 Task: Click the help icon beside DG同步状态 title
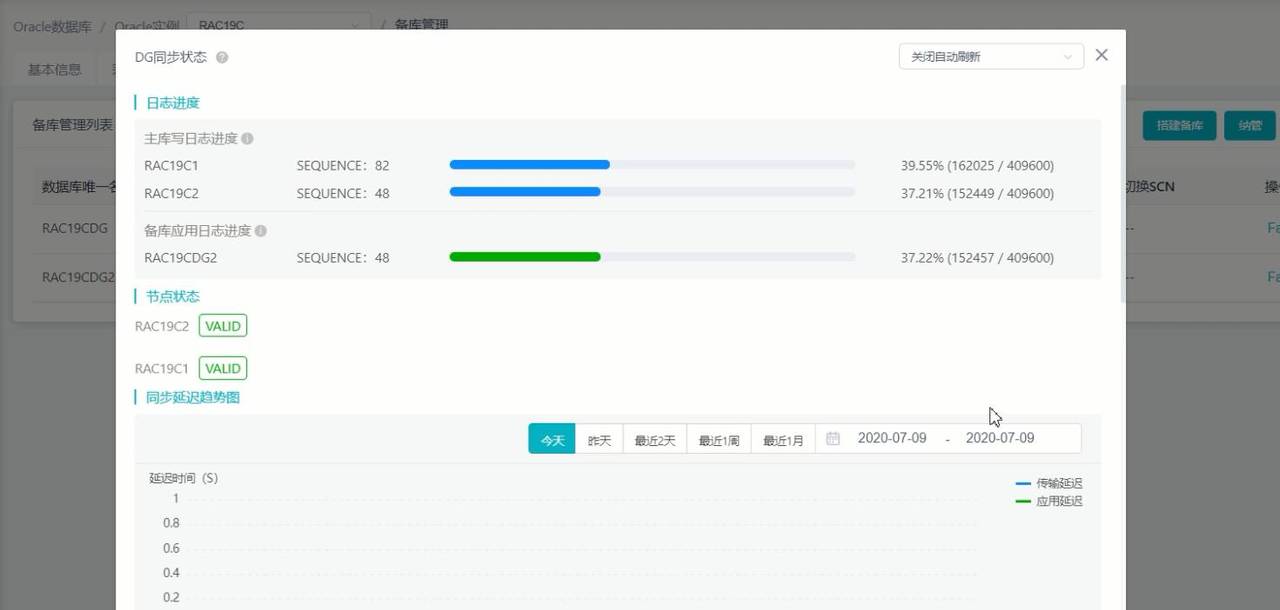[220, 57]
